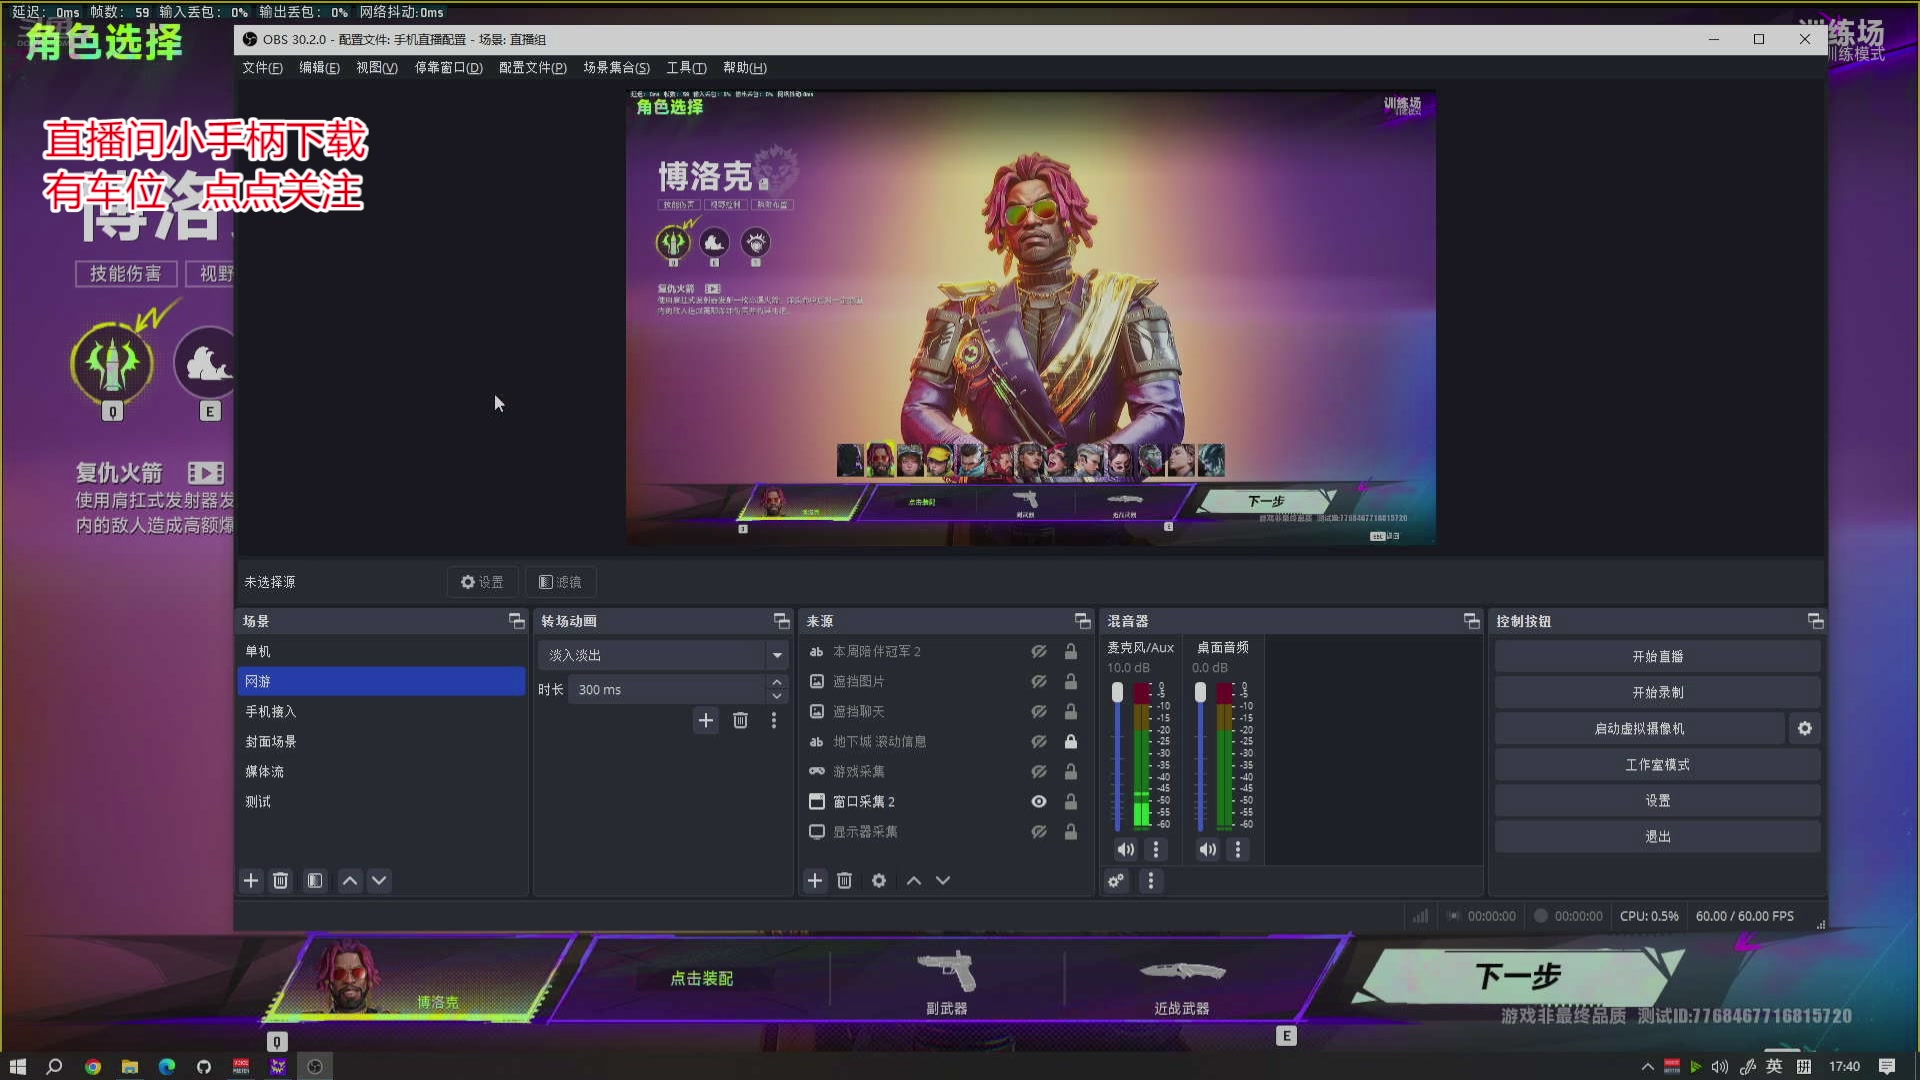Move source down arrow in Sources panel
Image resolution: width=1920 pixels, height=1080 pixels.
(x=943, y=881)
